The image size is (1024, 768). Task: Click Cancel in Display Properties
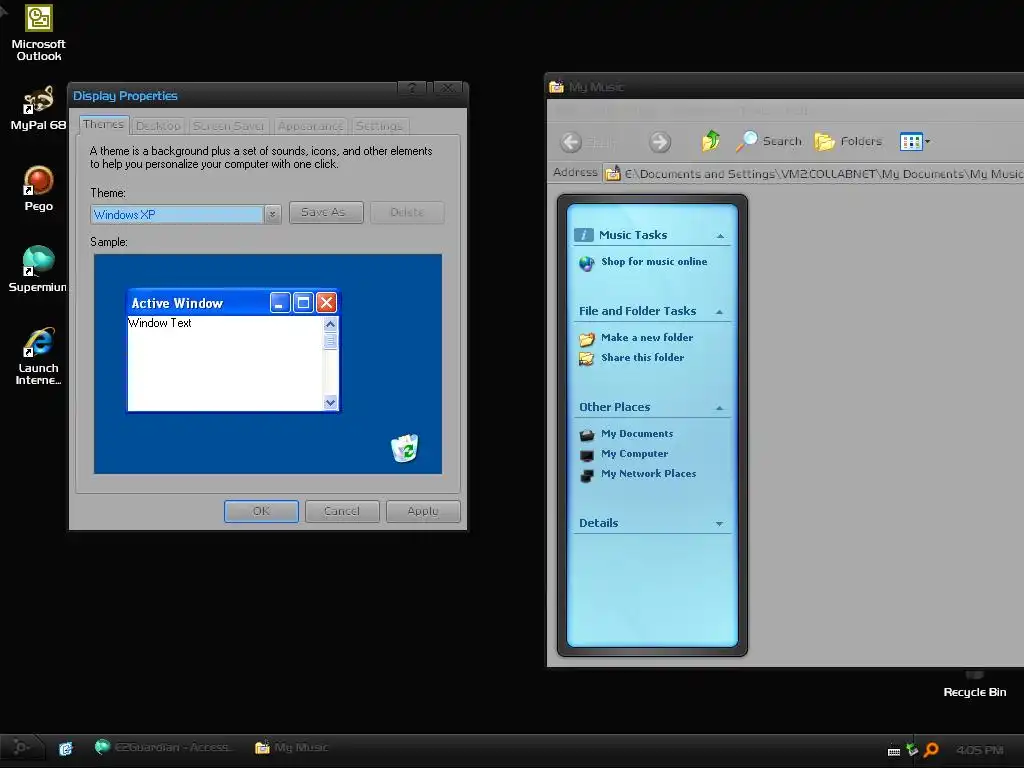point(342,511)
